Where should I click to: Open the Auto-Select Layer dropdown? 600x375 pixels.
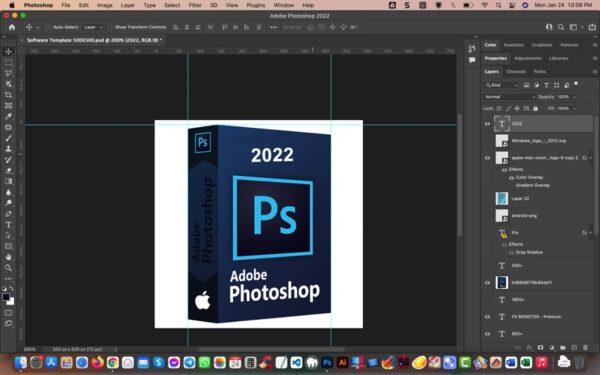click(93, 27)
